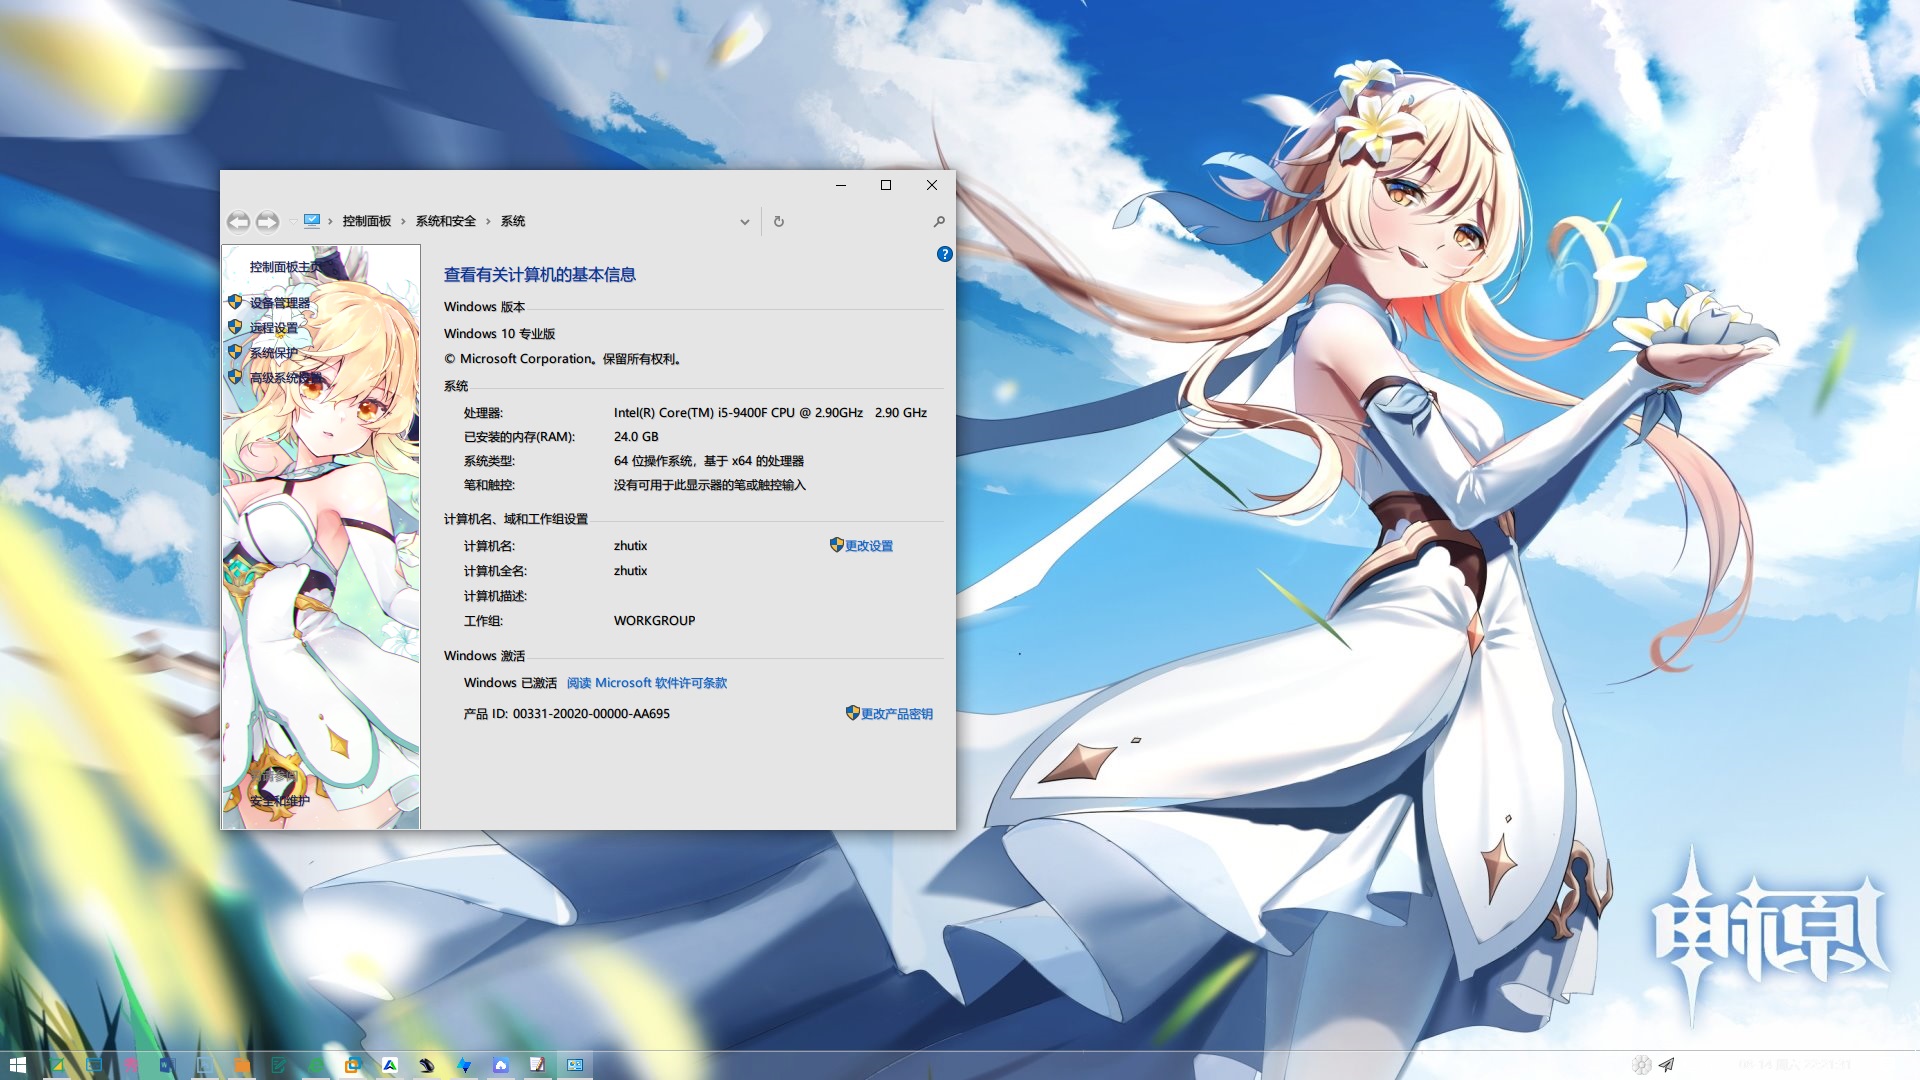The width and height of the screenshot is (1920, 1080).
Task: Select 系统 in the breadcrumb
Action: (513, 221)
